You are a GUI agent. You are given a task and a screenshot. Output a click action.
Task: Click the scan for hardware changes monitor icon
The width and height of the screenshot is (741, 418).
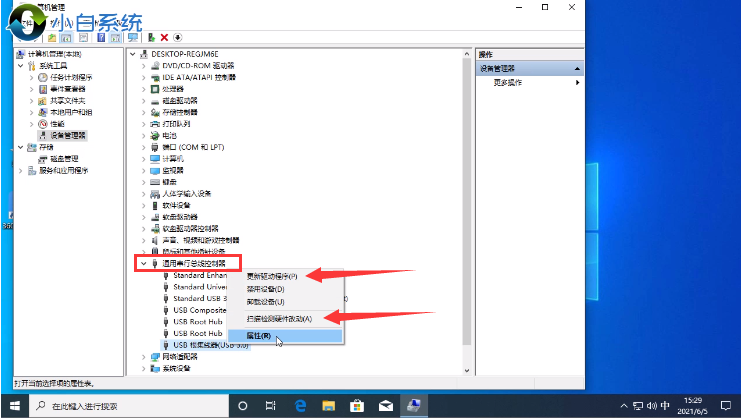click(132, 37)
